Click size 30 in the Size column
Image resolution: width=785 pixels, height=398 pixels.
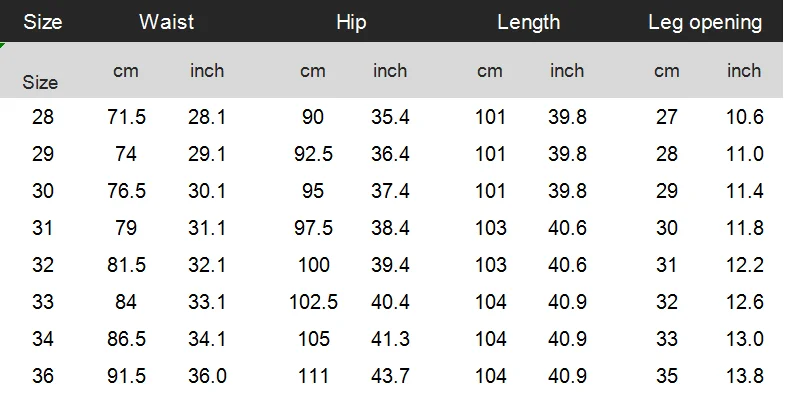(x=43, y=191)
